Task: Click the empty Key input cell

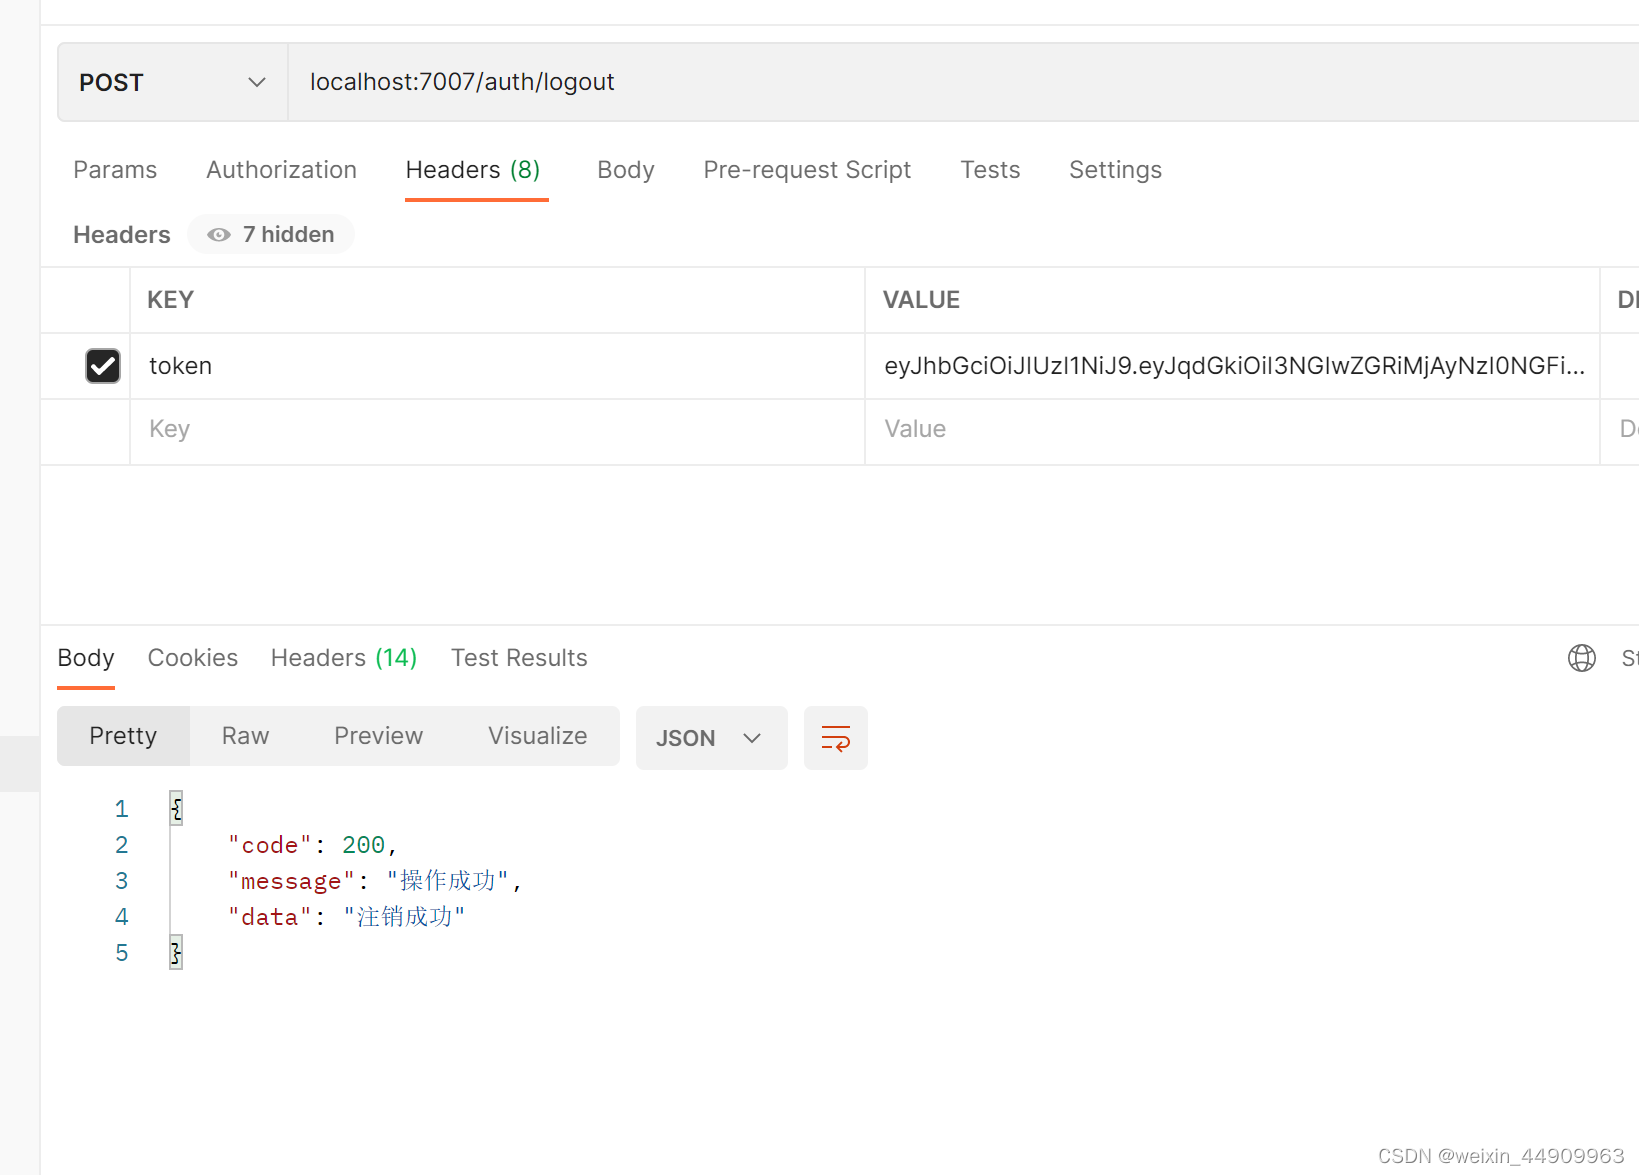Action: coord(497,429)
